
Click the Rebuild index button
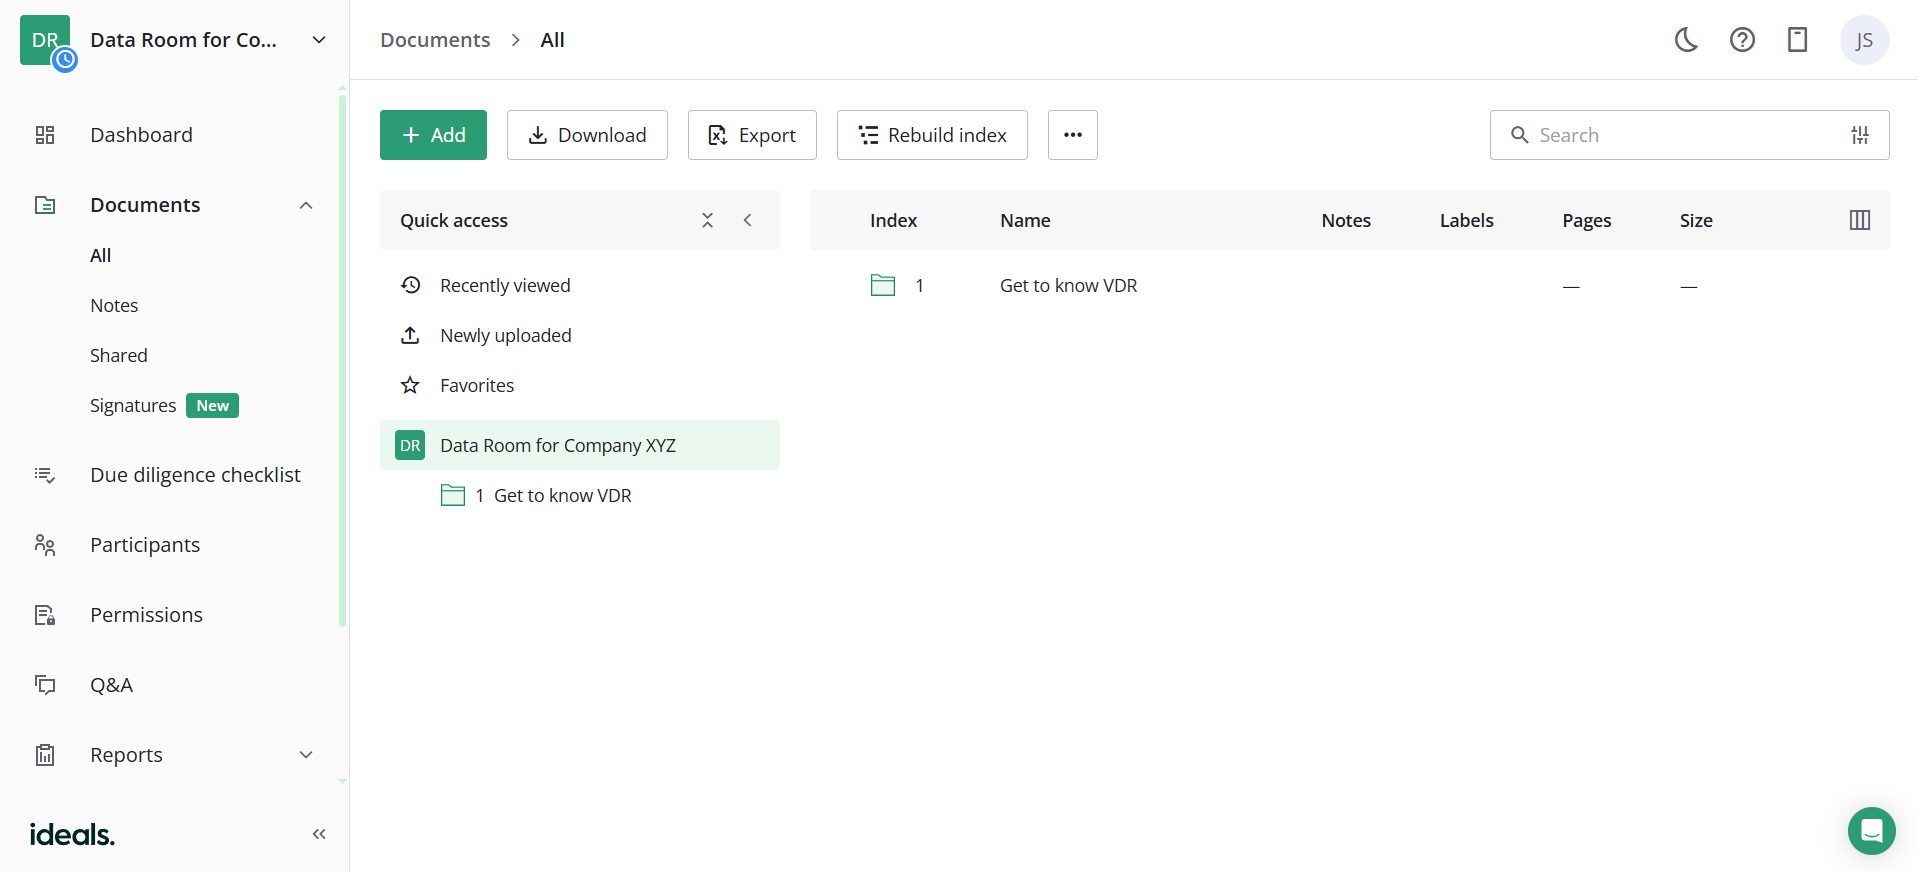point(932,135)
